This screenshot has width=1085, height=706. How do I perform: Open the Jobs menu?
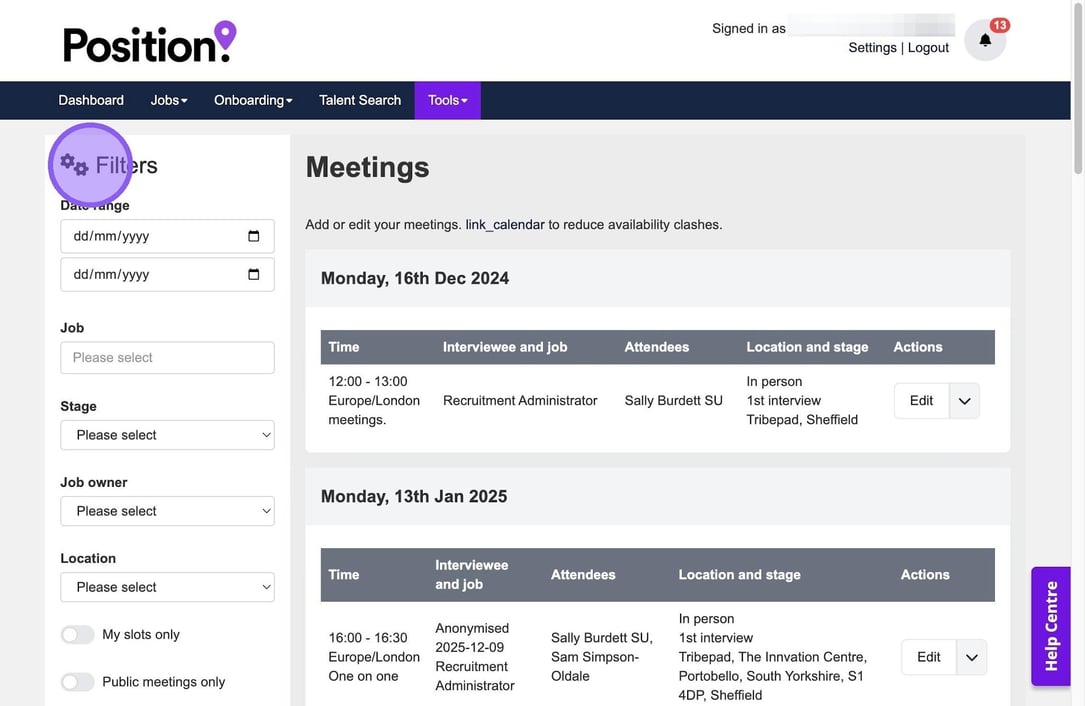coord(168,100)
